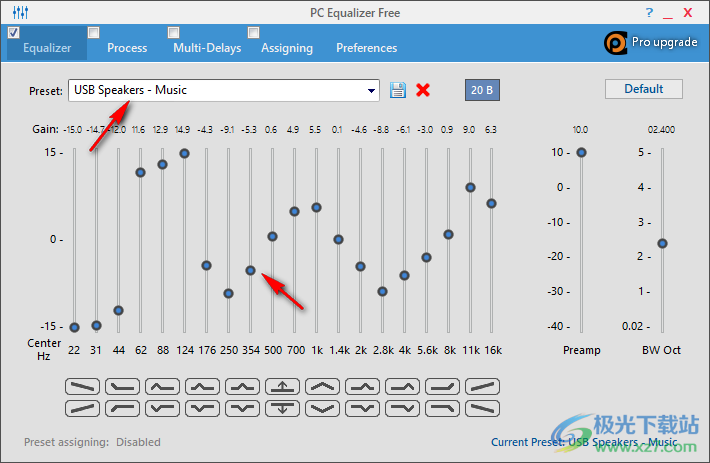Apply the high-shelf cut curve in lower row

[442, 409]
